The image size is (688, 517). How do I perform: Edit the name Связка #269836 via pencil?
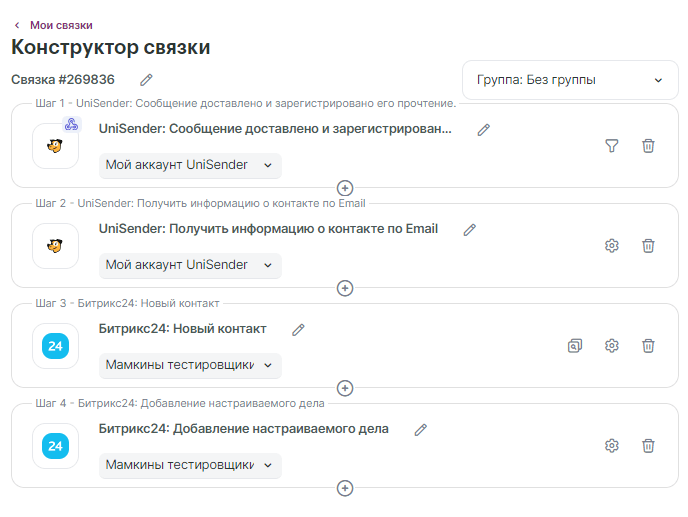(x=146, y=80)
